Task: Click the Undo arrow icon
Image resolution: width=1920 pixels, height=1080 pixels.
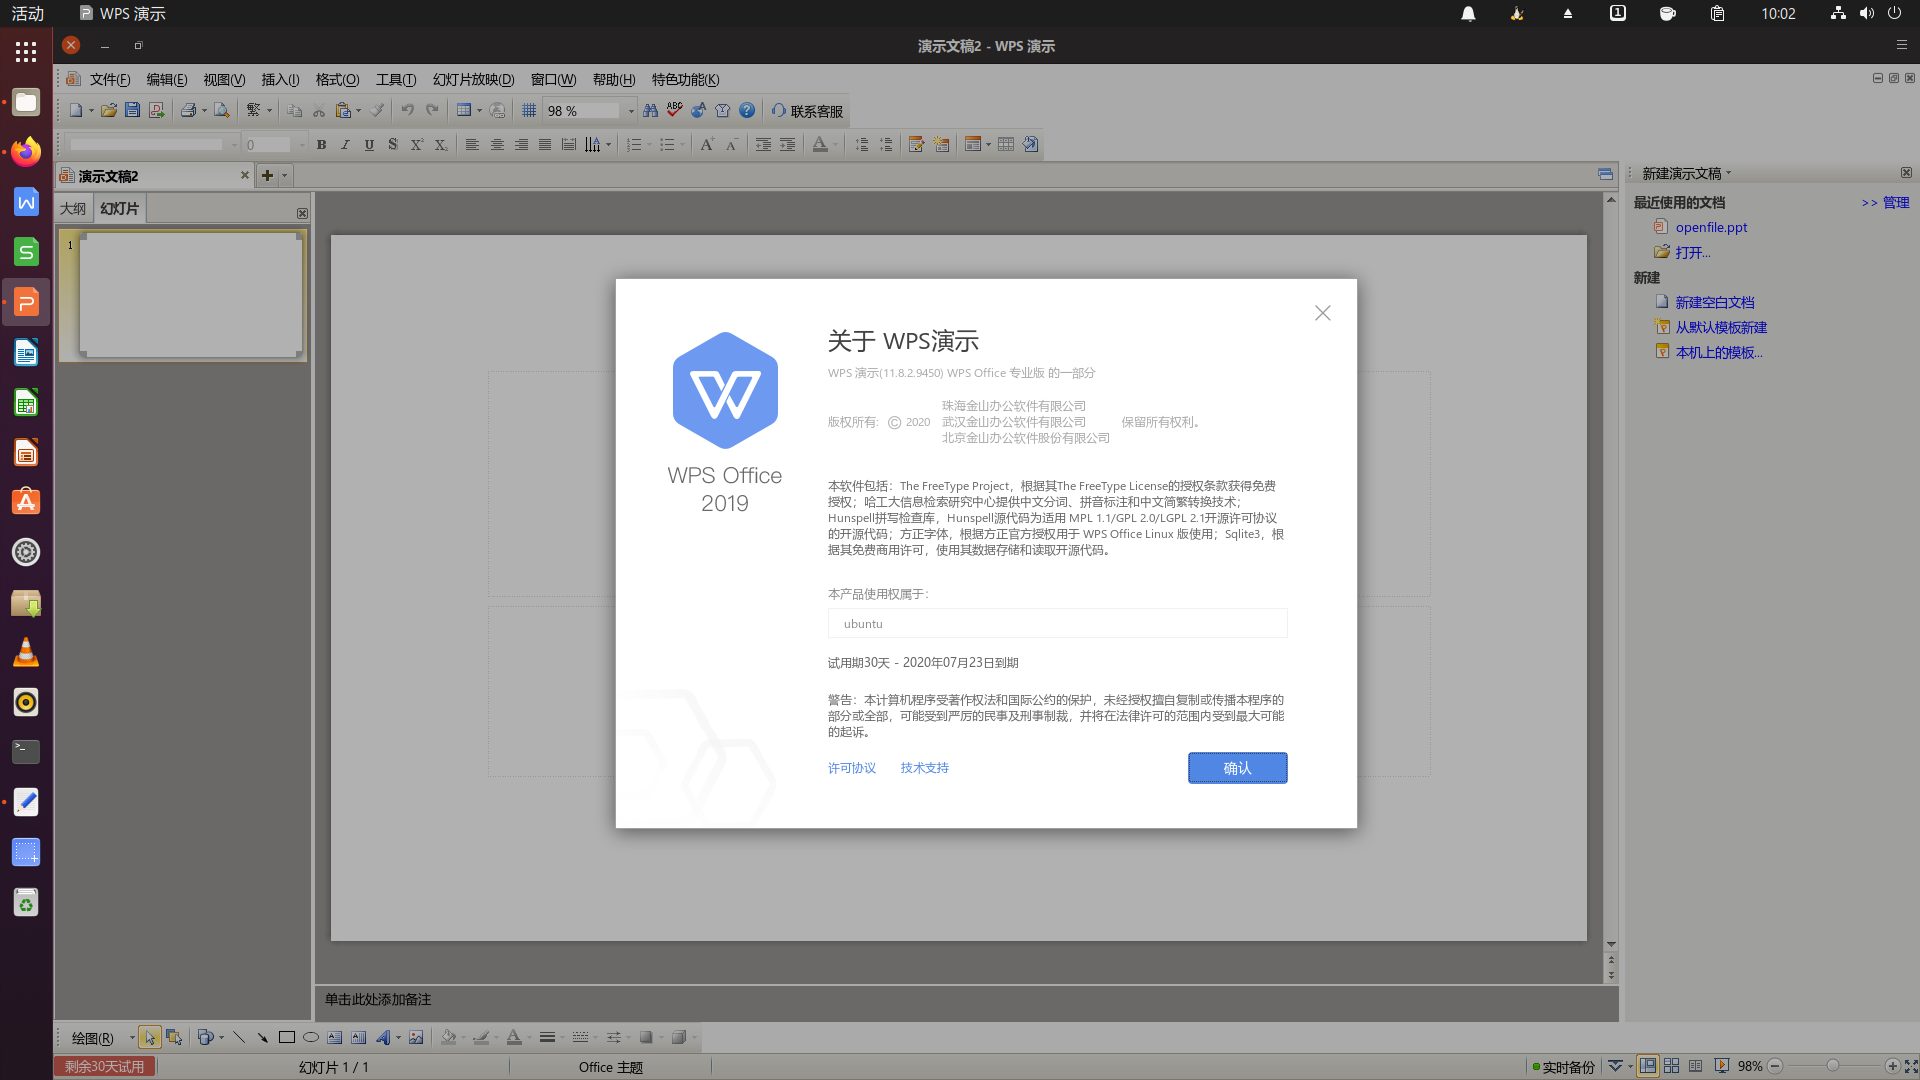Action: coord(408,111)
